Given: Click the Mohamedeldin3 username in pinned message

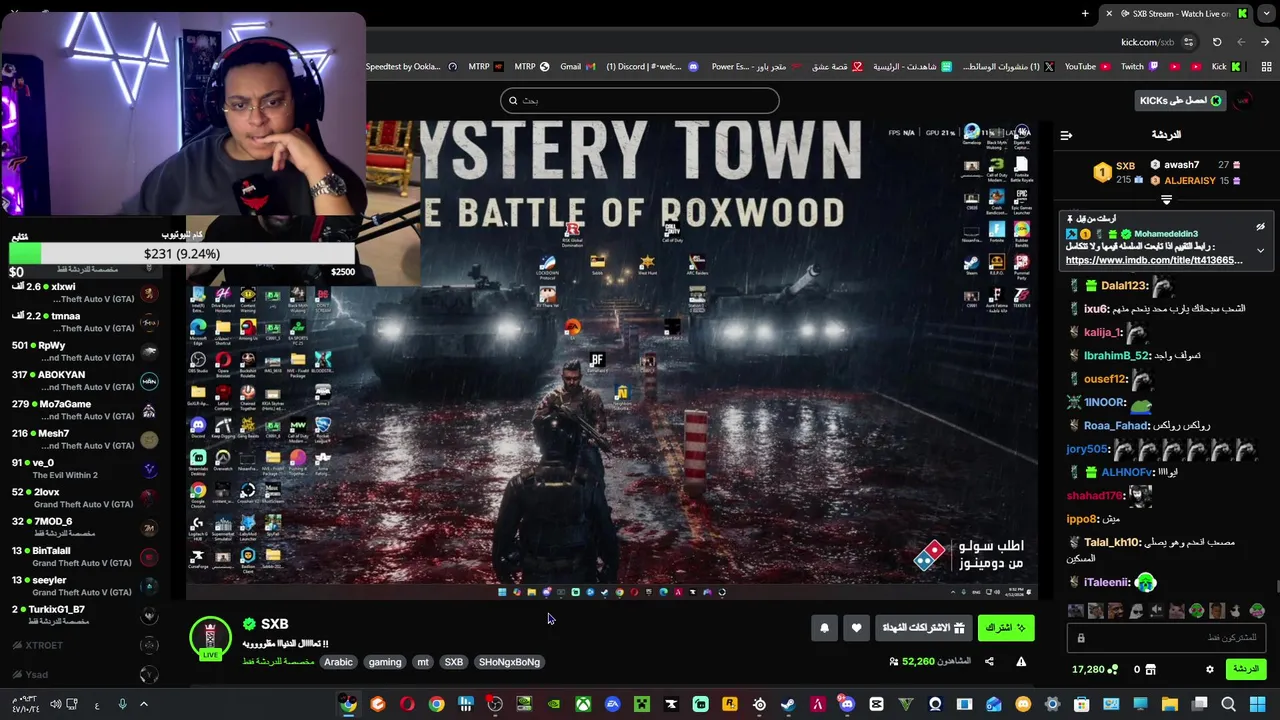Looking at the screenshot, I should (x=1165, y=234).
